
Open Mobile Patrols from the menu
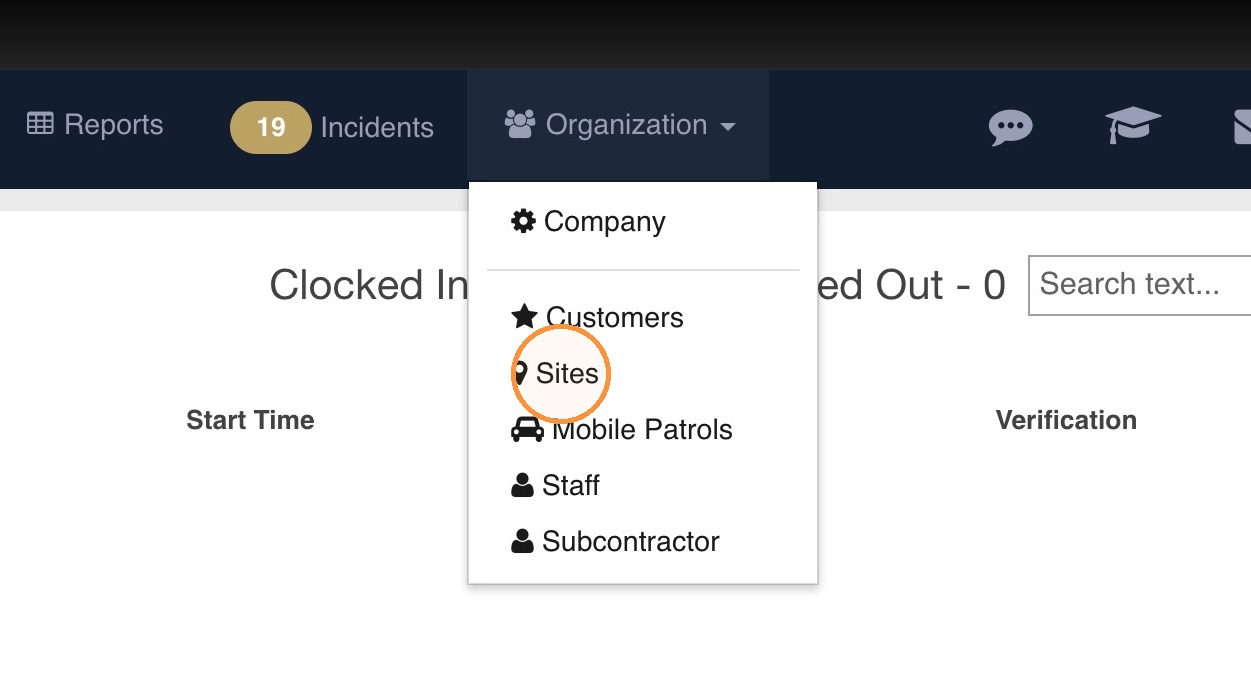643,429
